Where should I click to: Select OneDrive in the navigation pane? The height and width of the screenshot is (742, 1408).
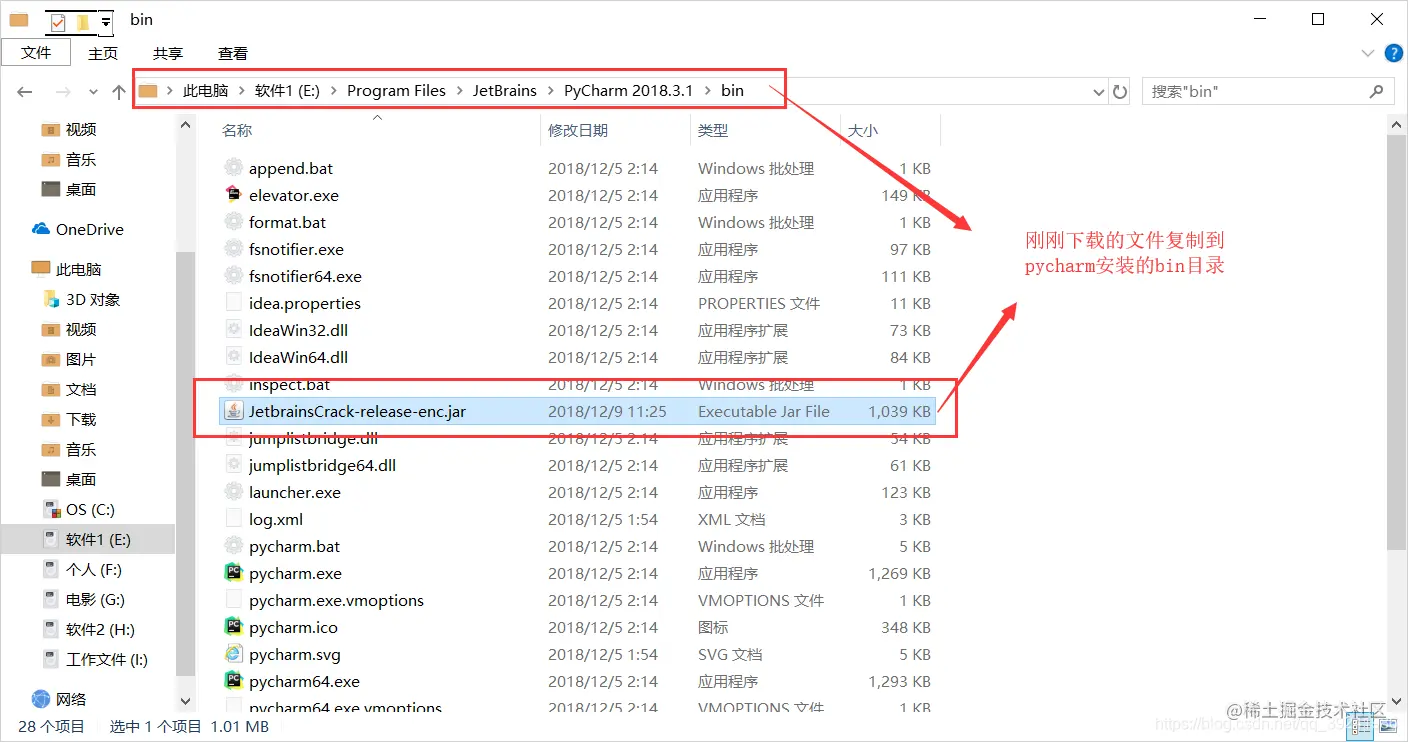[x=89, y=229]
